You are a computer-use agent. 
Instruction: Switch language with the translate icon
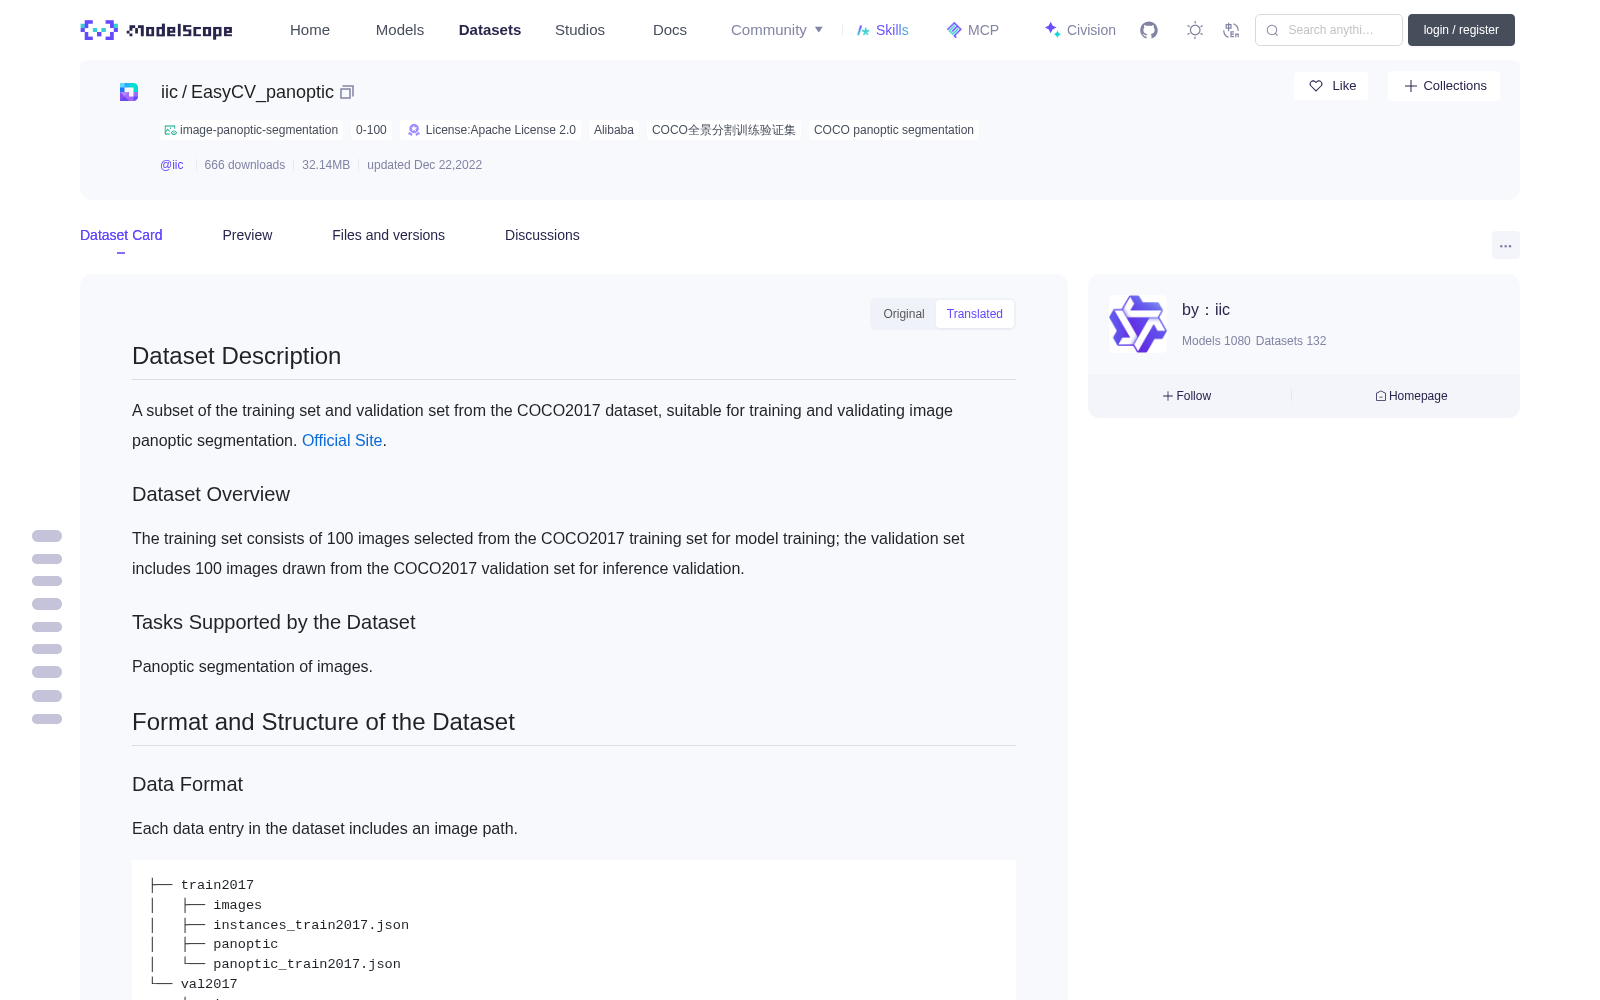tap(1231, 30)
